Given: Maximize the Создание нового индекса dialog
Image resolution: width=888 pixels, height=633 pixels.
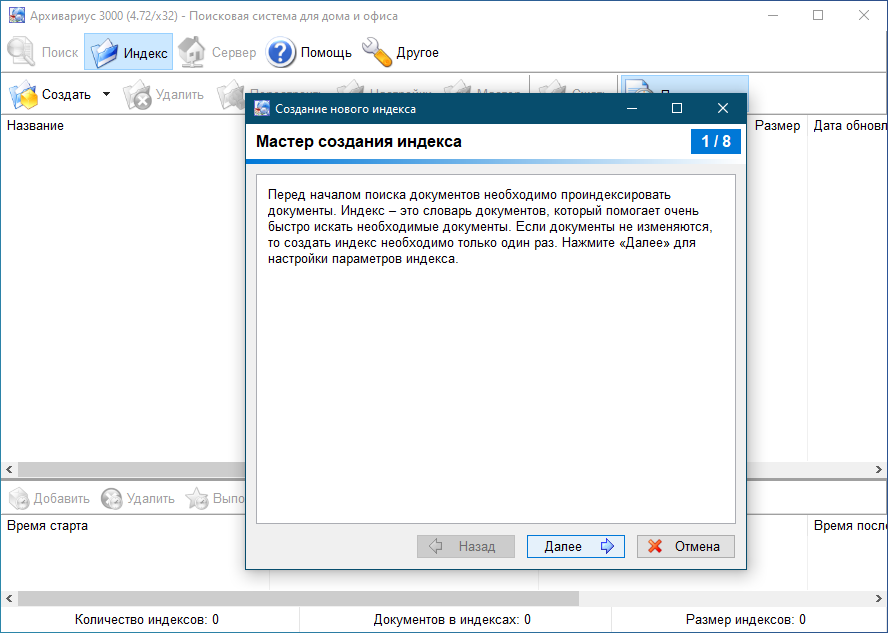Looking at the screenshot, I should [x=677, y=108].
